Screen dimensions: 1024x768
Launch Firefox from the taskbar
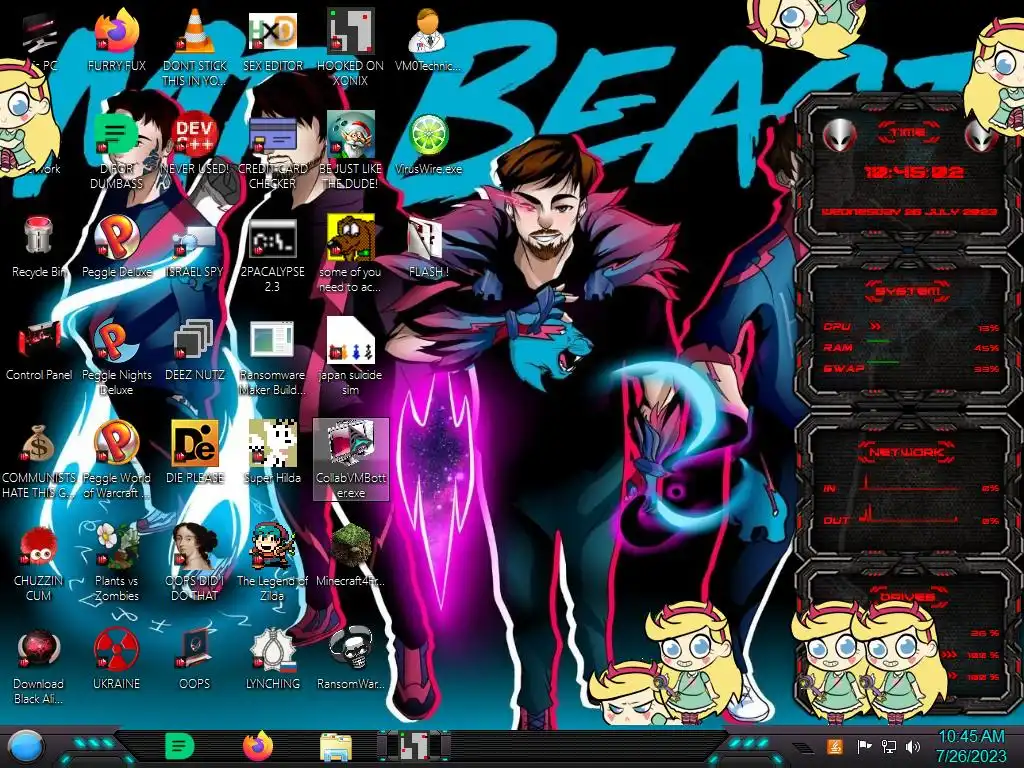tap(257, 746)
